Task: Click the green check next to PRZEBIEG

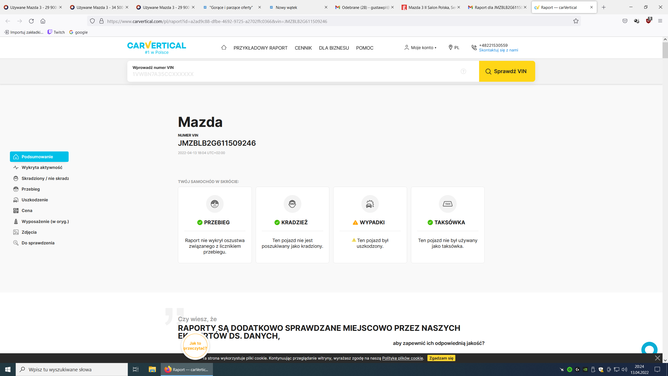Action: point(199,222)
